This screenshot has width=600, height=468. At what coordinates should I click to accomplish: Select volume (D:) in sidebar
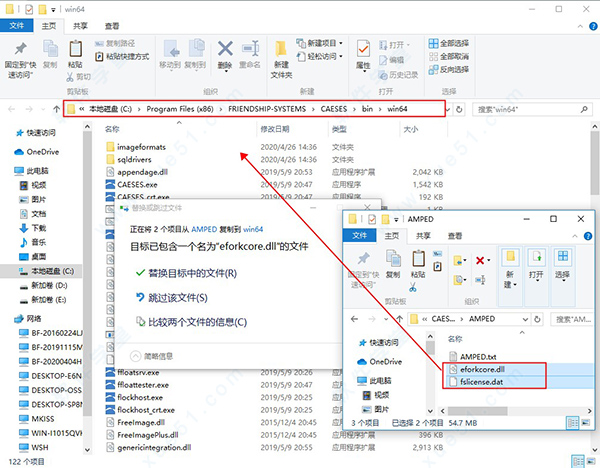44,285
